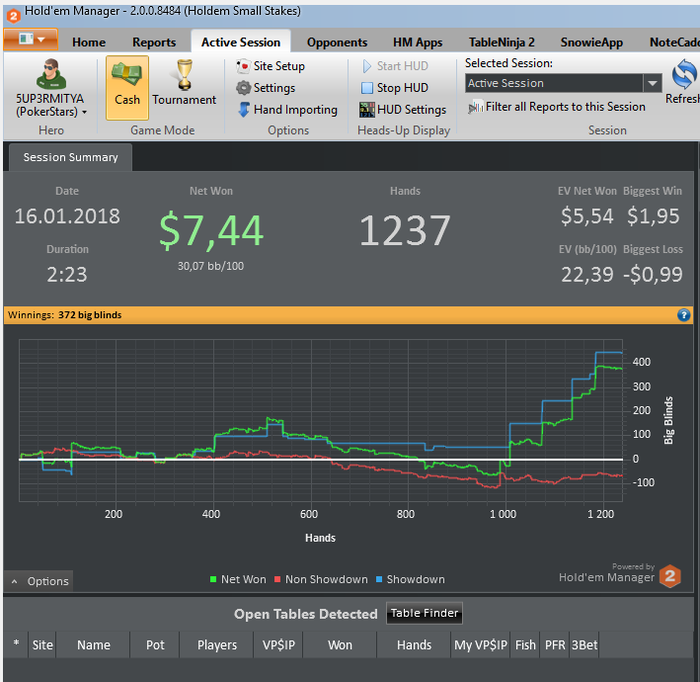
Task: Sort by Hands column header
Action: coord(414,645)
